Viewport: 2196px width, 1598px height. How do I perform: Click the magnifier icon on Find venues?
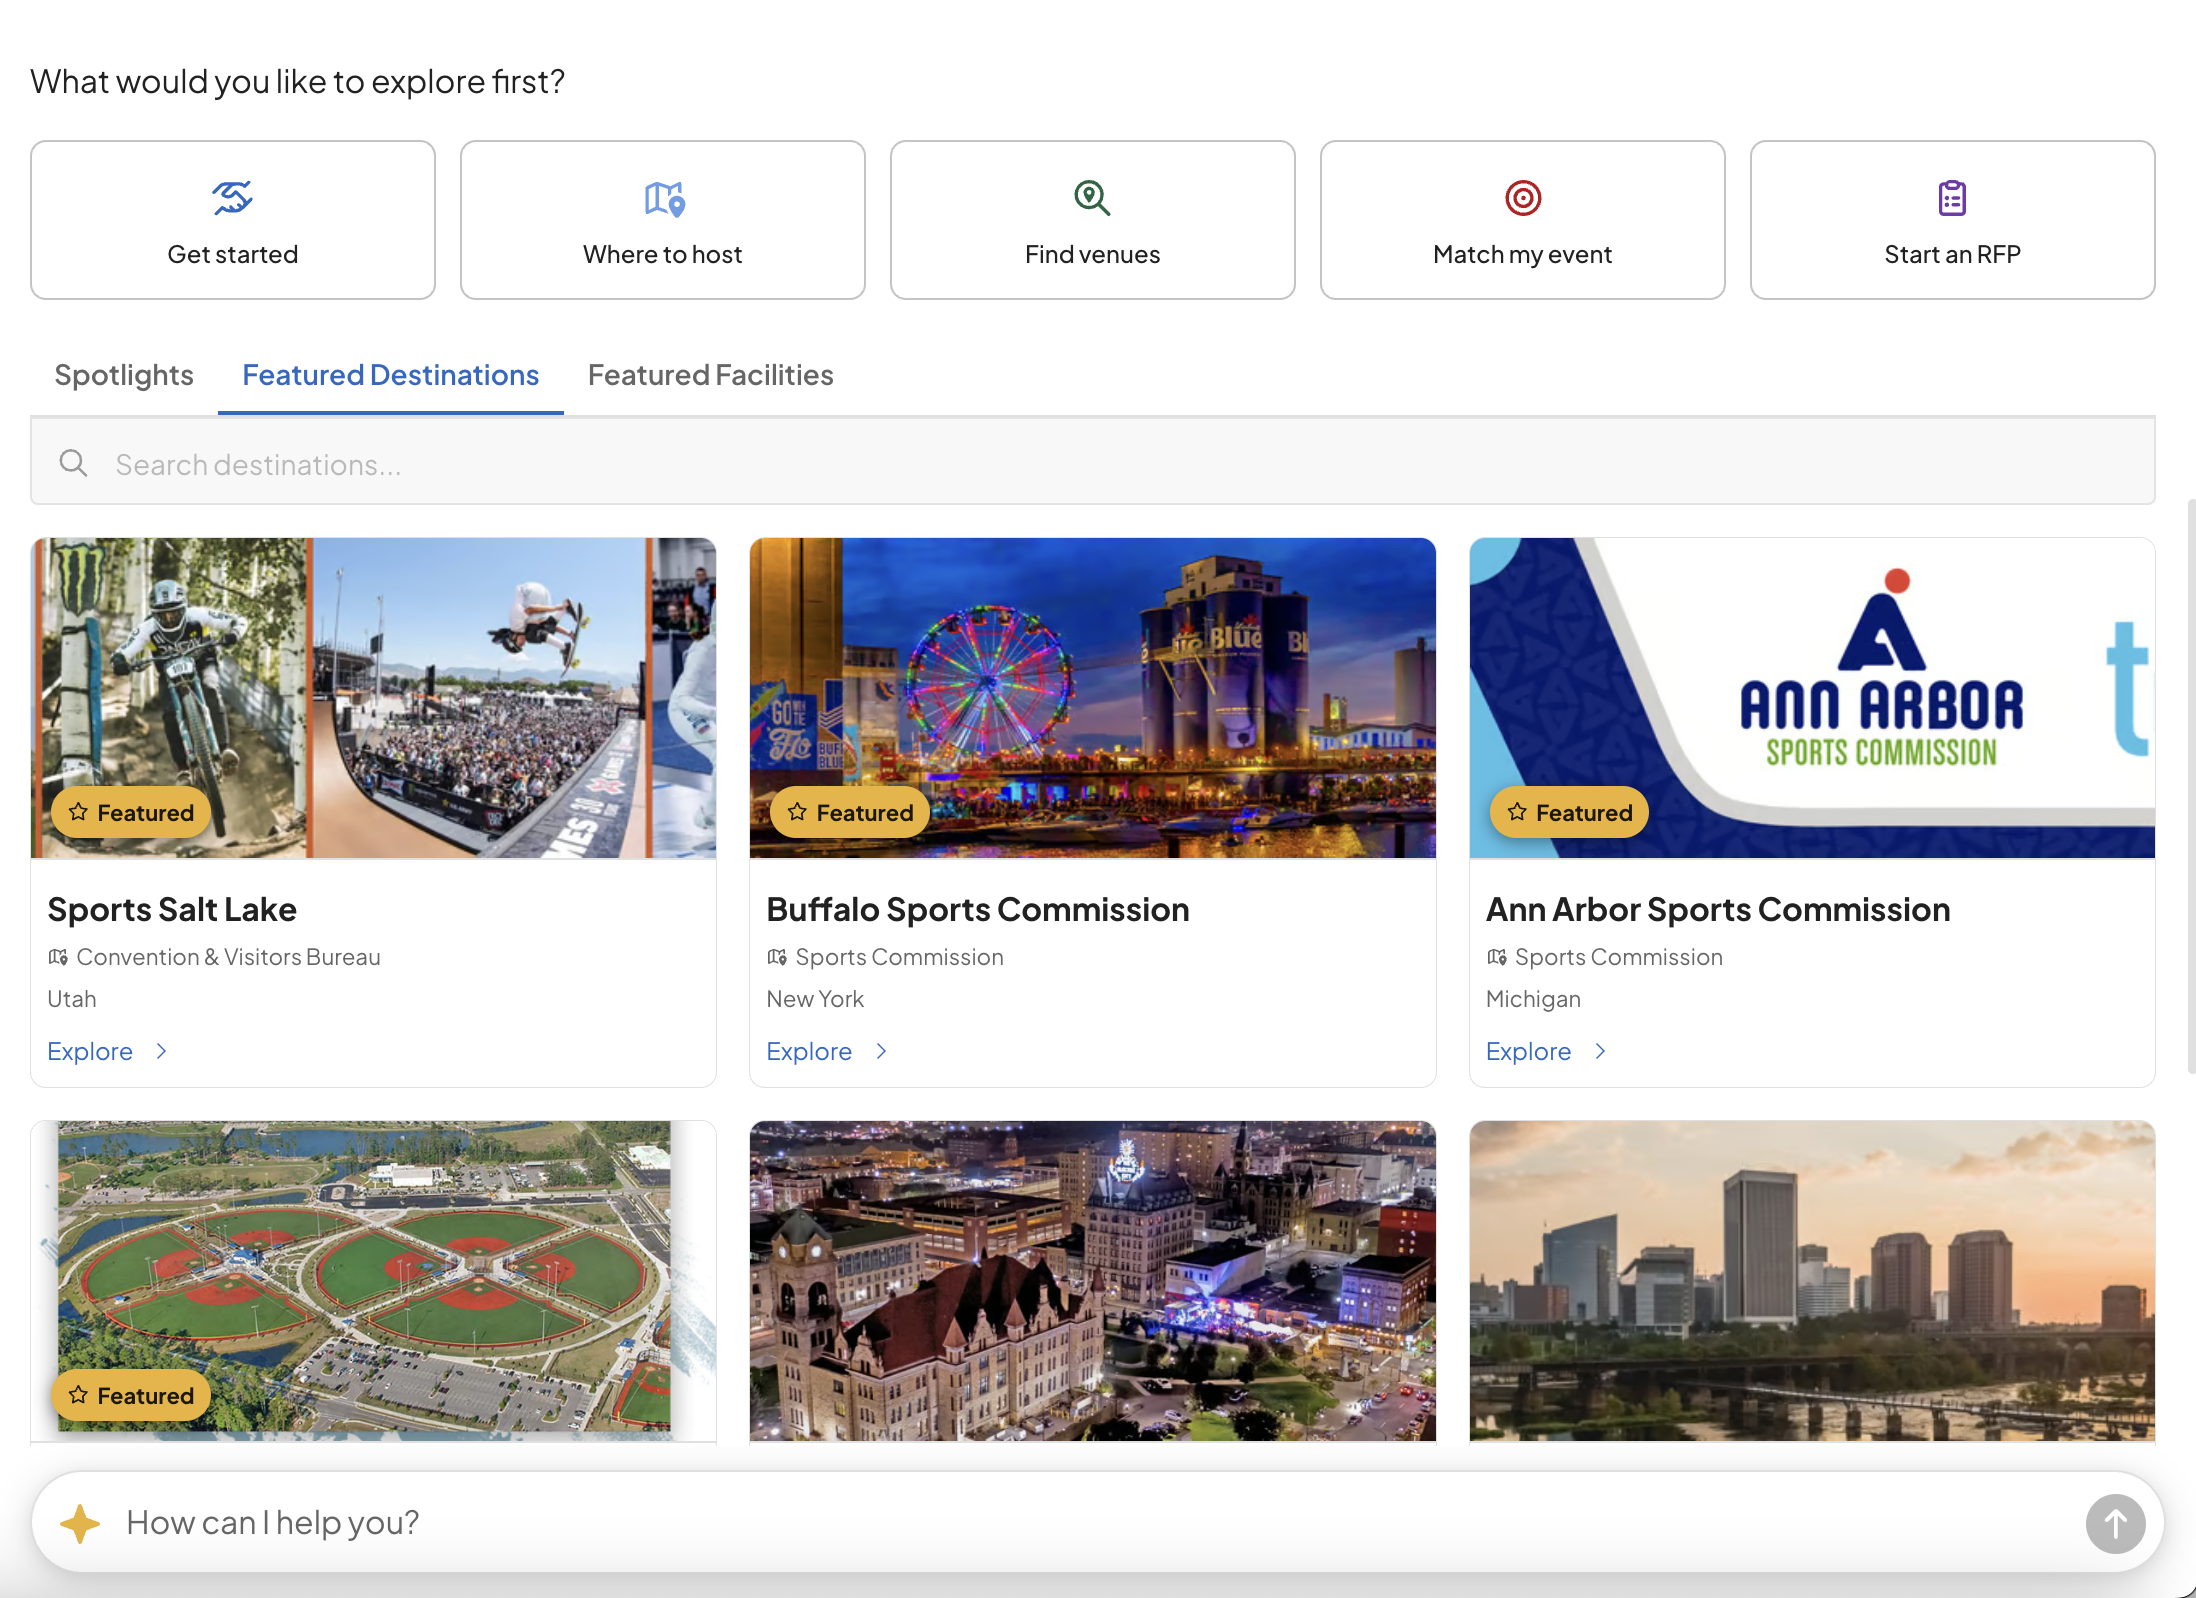click(x=1092, y=198)
